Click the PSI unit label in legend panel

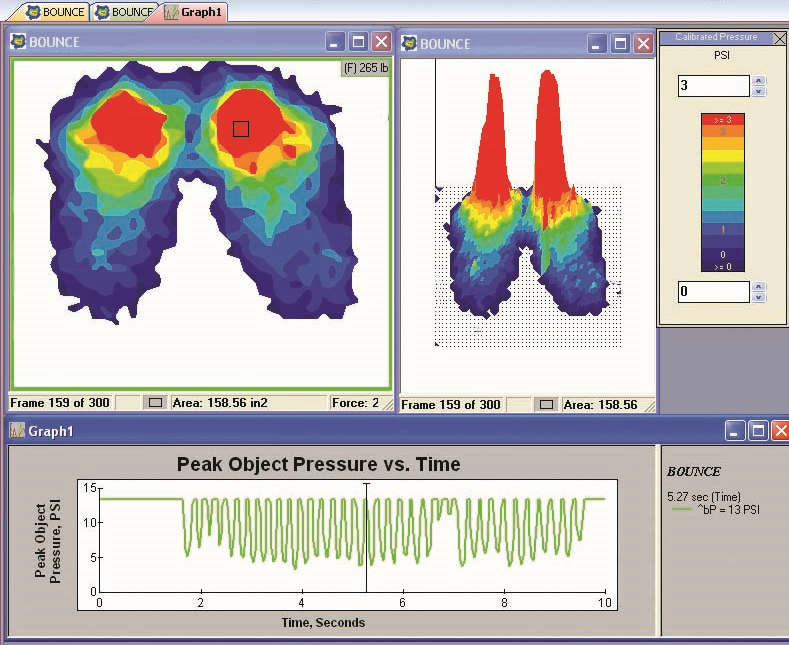click(722, 55)
